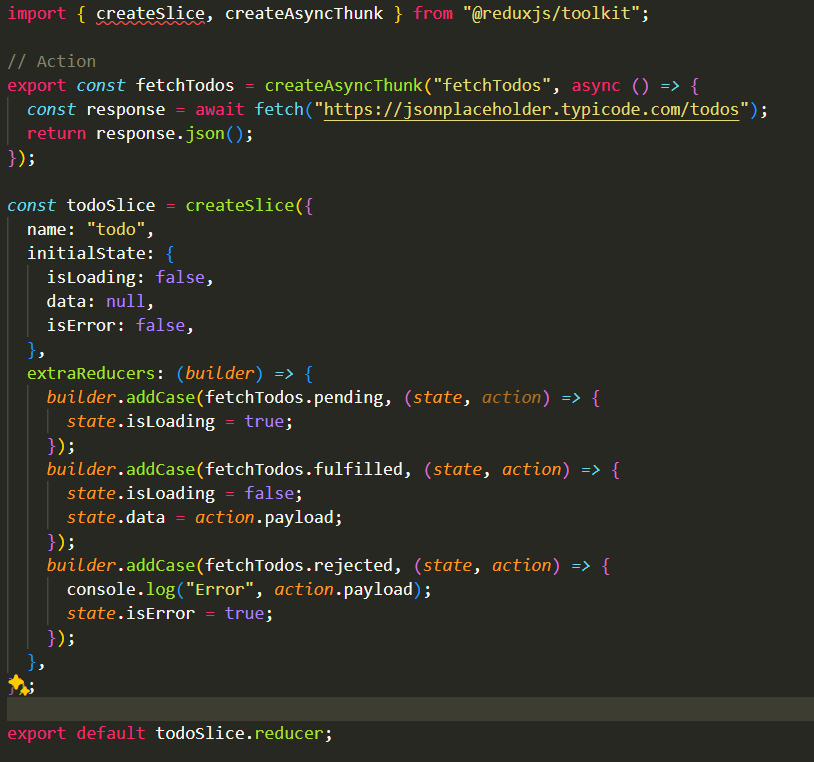Click createAsyncThunk in the import line

click(304, 13)
